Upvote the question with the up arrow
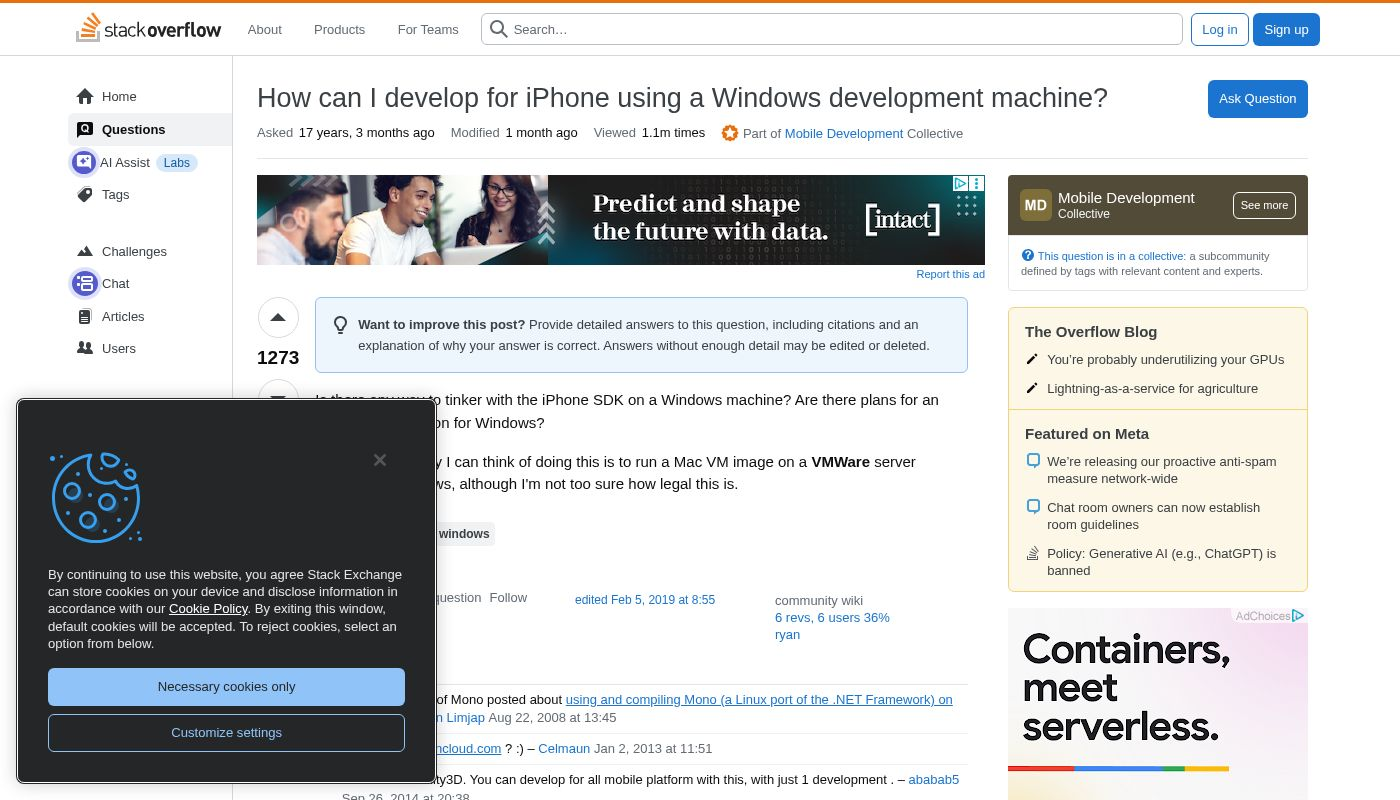Screen dimensions: 1400x800 (x=278, y=318)
